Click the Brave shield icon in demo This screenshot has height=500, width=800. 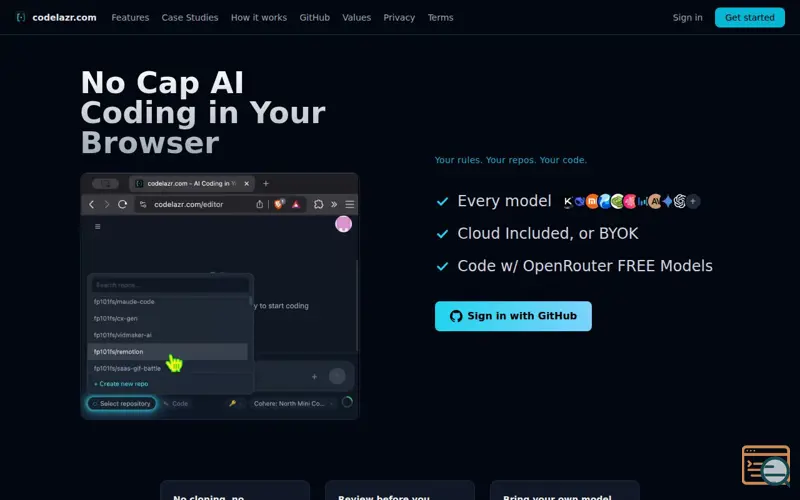tap(279, 204)
